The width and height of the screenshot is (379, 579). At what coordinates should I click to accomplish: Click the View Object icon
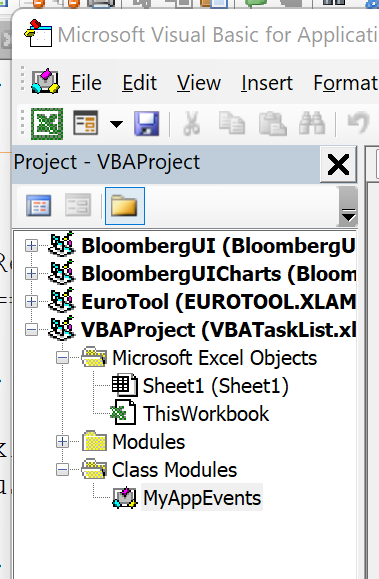(78, 206)
